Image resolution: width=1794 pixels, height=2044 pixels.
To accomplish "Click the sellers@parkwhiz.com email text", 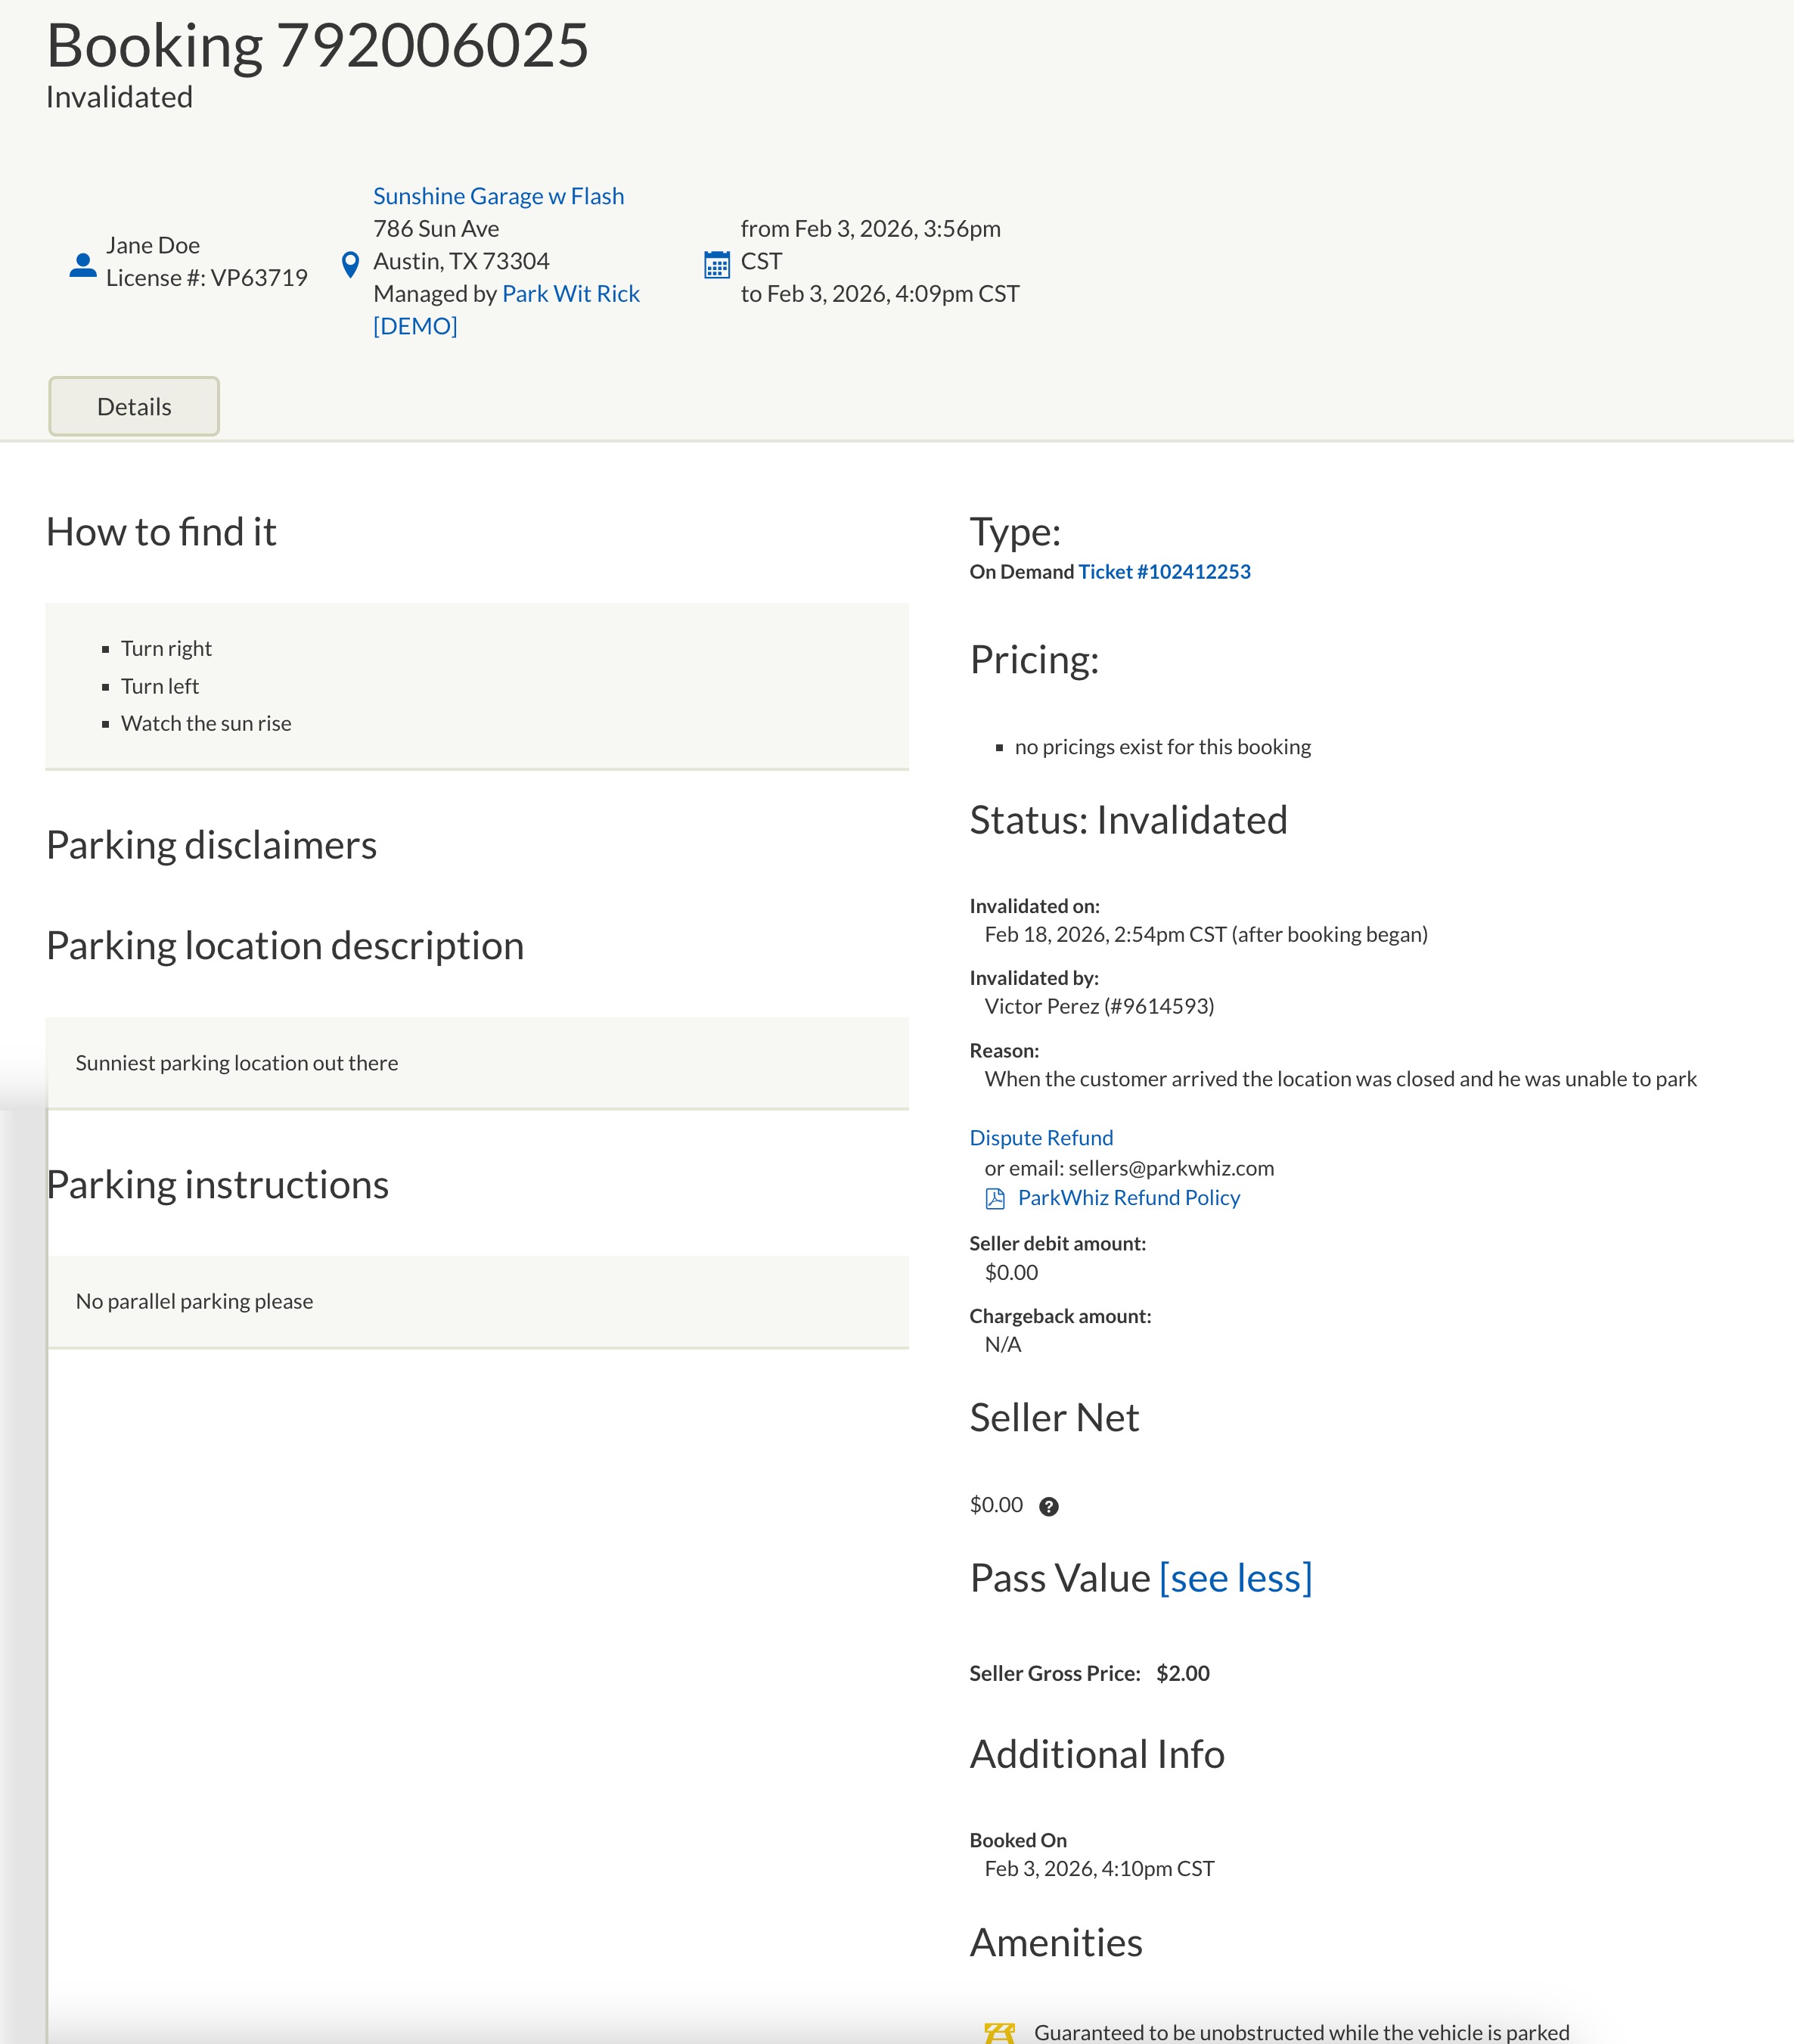I will point(1171,1168).
